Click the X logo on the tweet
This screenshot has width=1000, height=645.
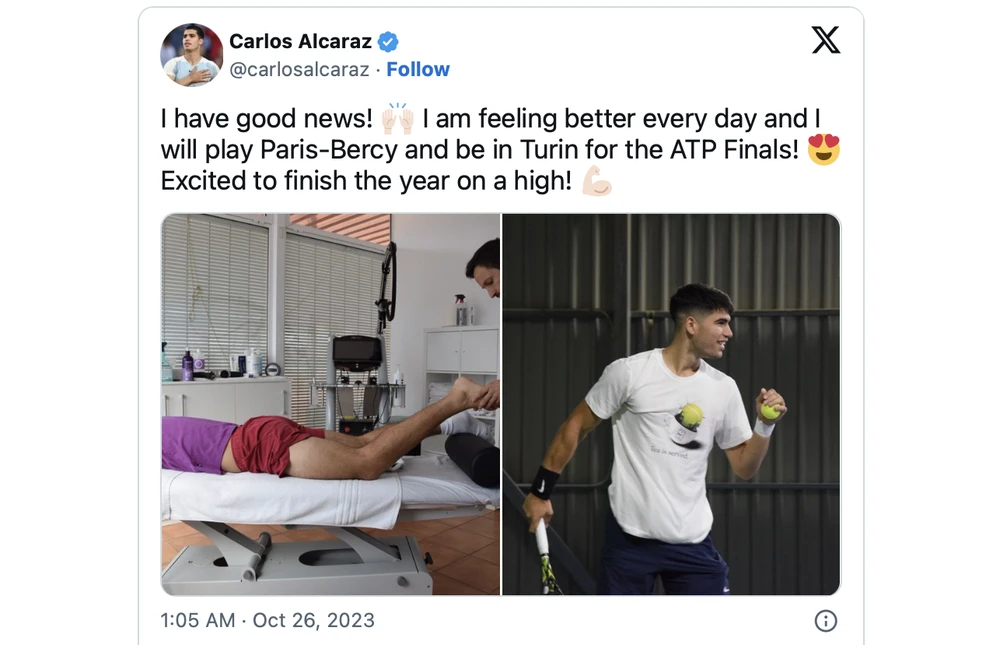pyautogui.click(x=825, y=40)
